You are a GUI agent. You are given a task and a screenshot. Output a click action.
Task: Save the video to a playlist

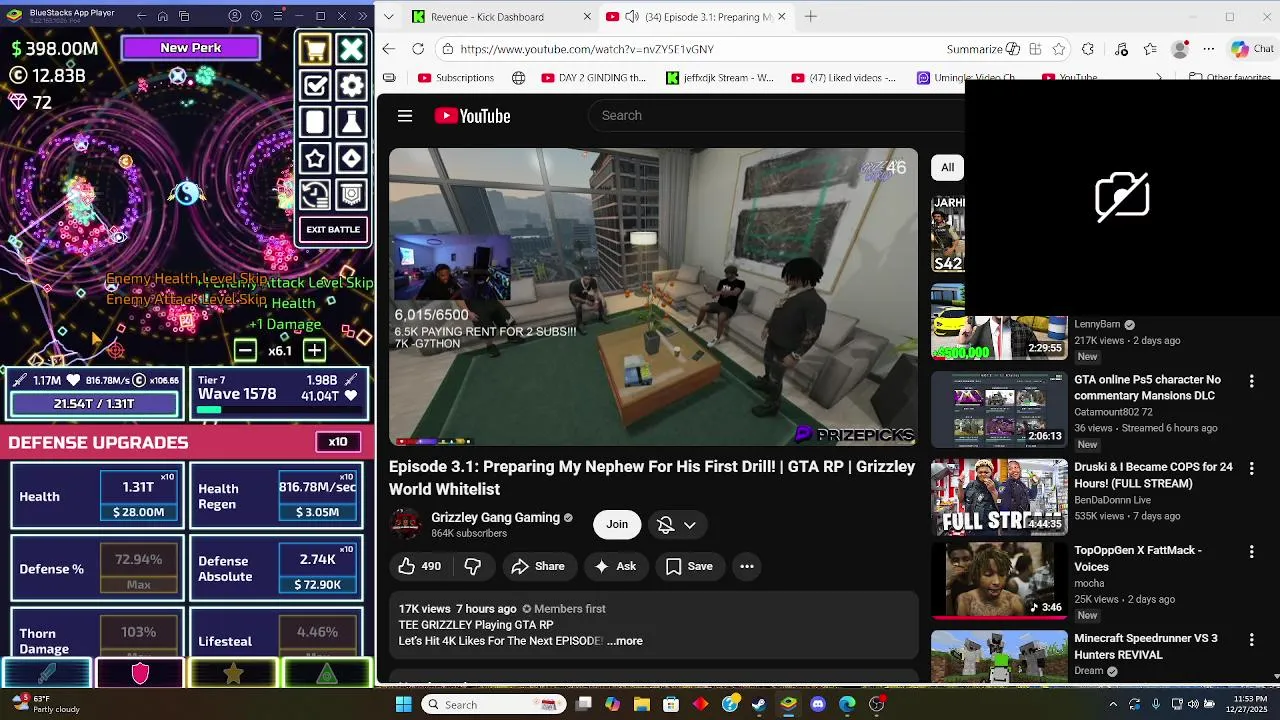coord(689,566)
